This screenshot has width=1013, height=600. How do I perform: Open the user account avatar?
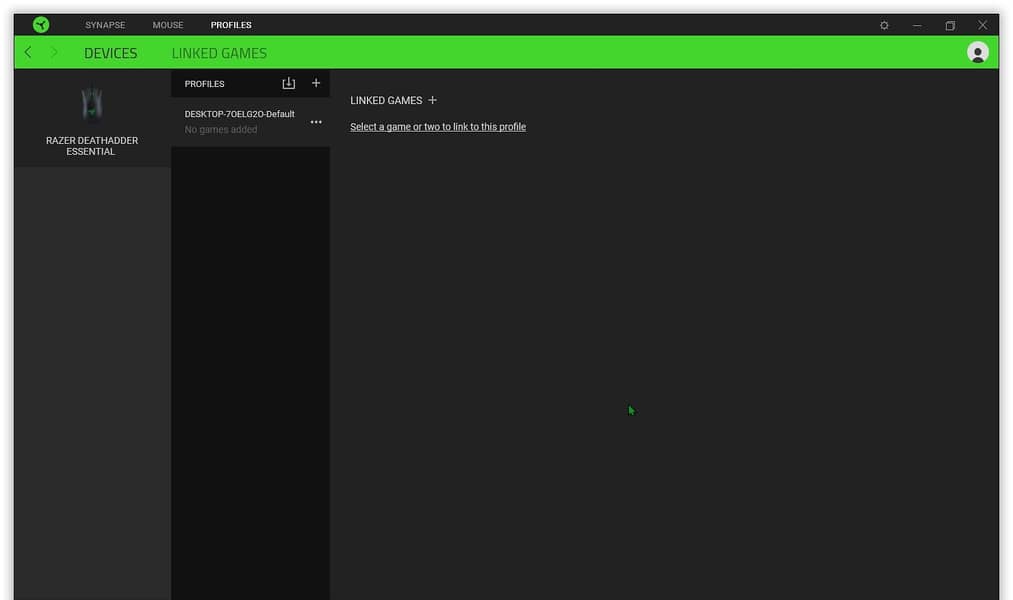977,52
